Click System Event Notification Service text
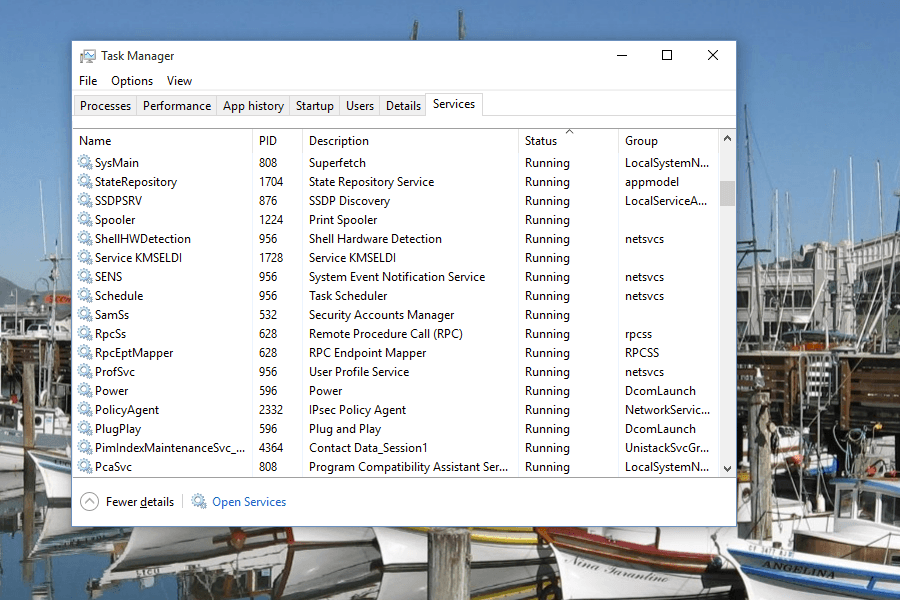 [x=397, y=277]
